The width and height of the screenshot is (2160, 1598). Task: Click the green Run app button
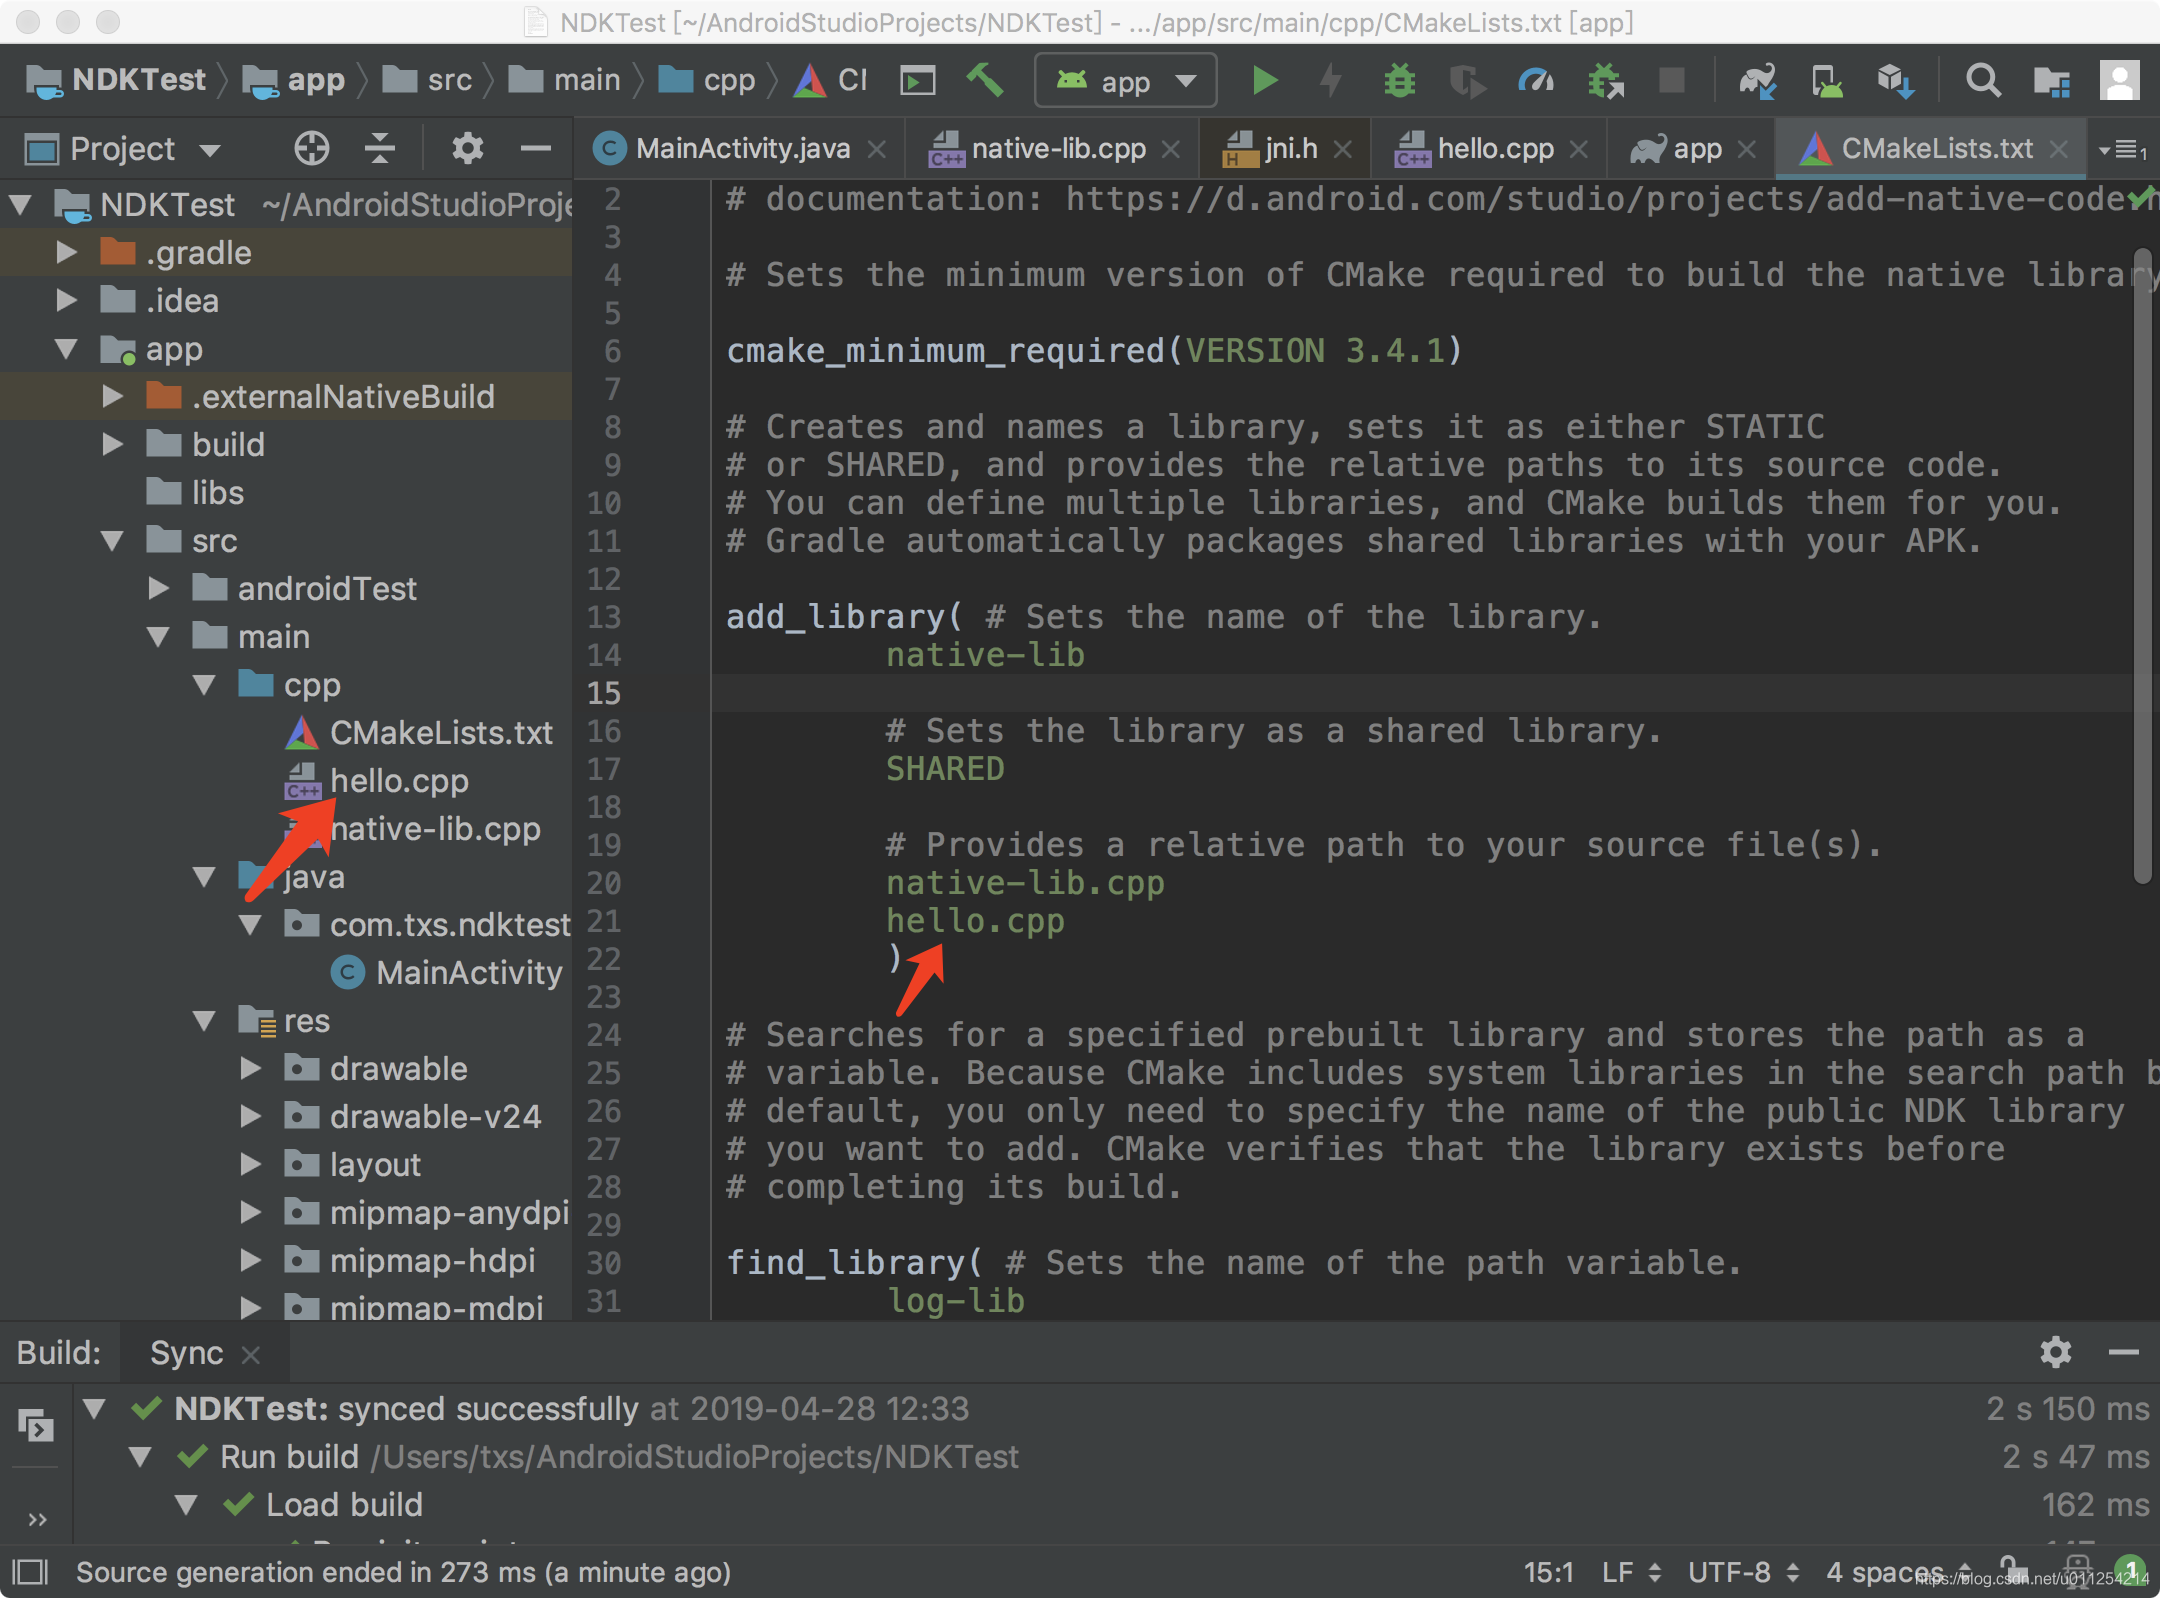point(1264,80)
